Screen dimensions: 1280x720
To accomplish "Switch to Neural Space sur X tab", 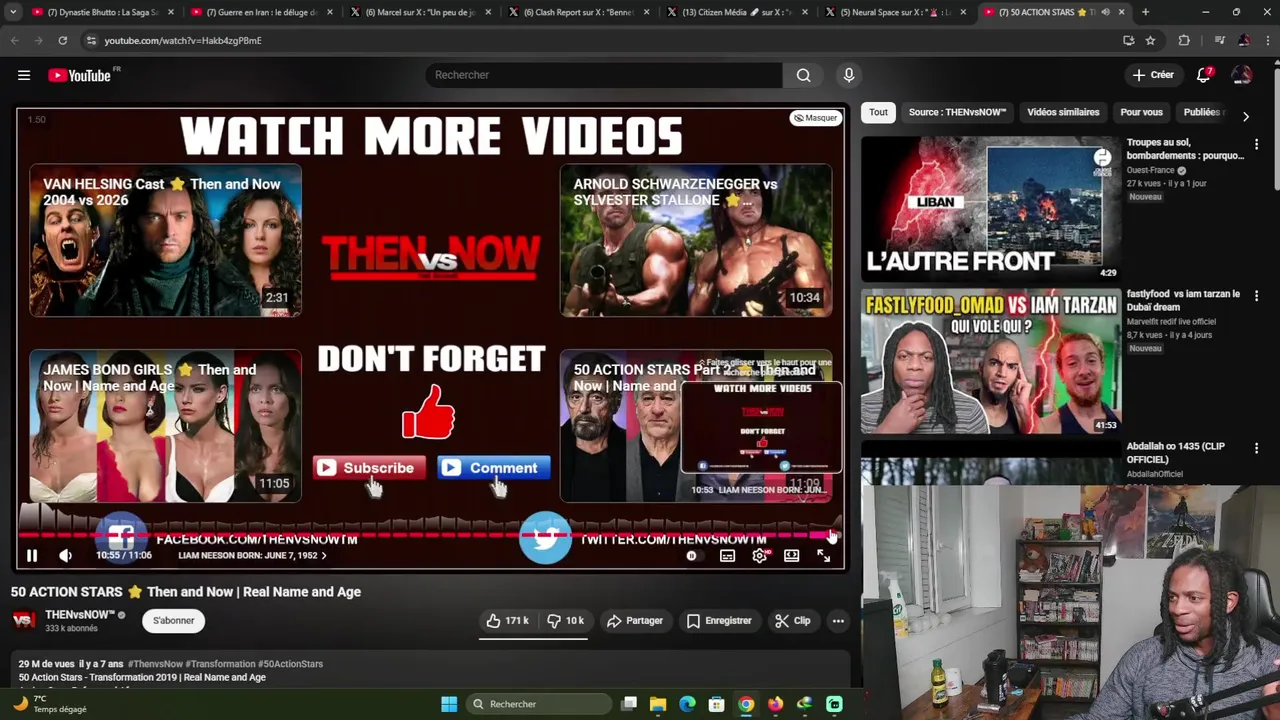I will coord(897,12).
